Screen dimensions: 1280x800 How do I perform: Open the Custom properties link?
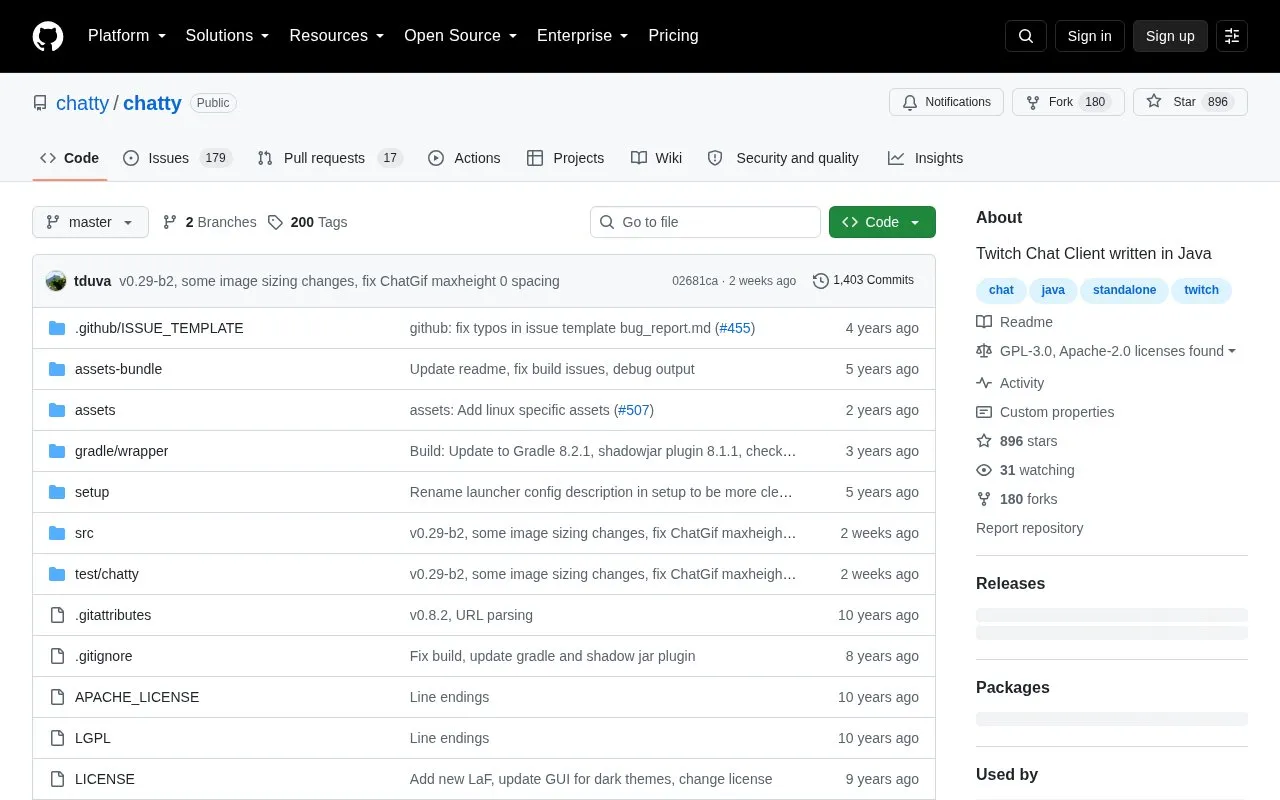1045,412
